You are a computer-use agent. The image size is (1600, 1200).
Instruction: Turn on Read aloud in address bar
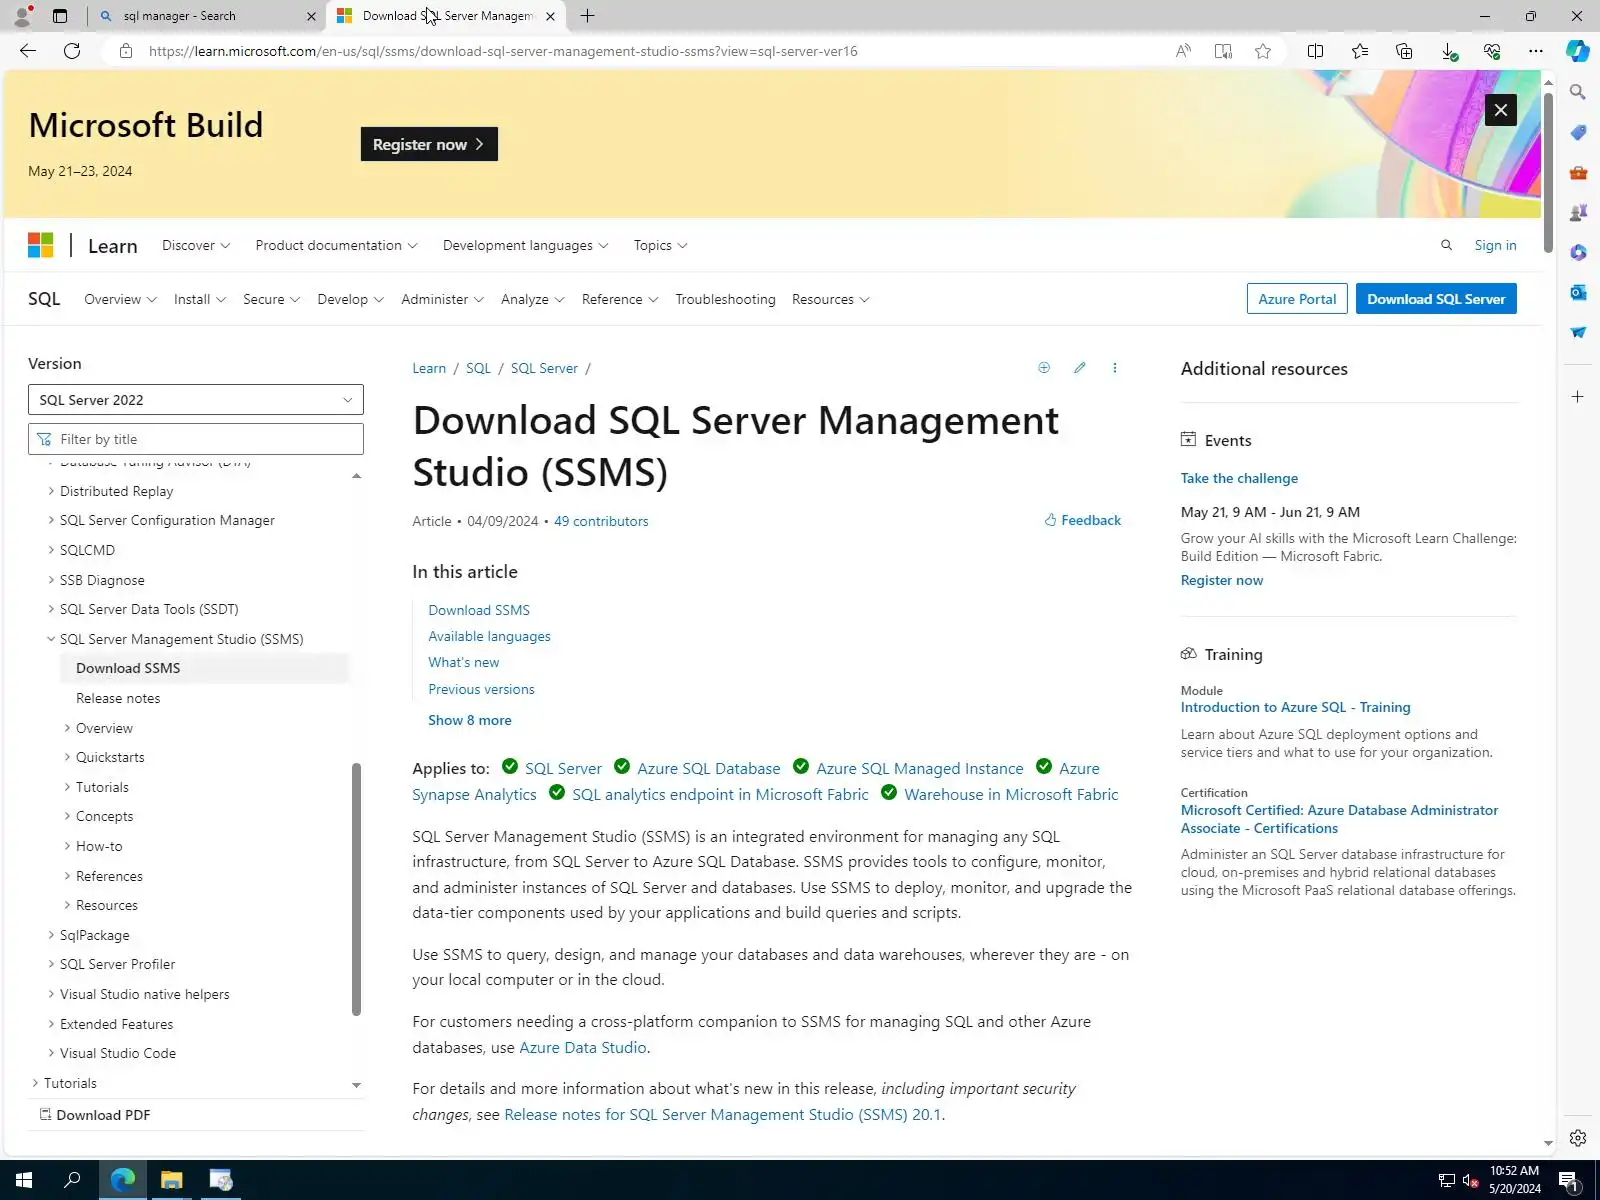tap(1183, 51)
